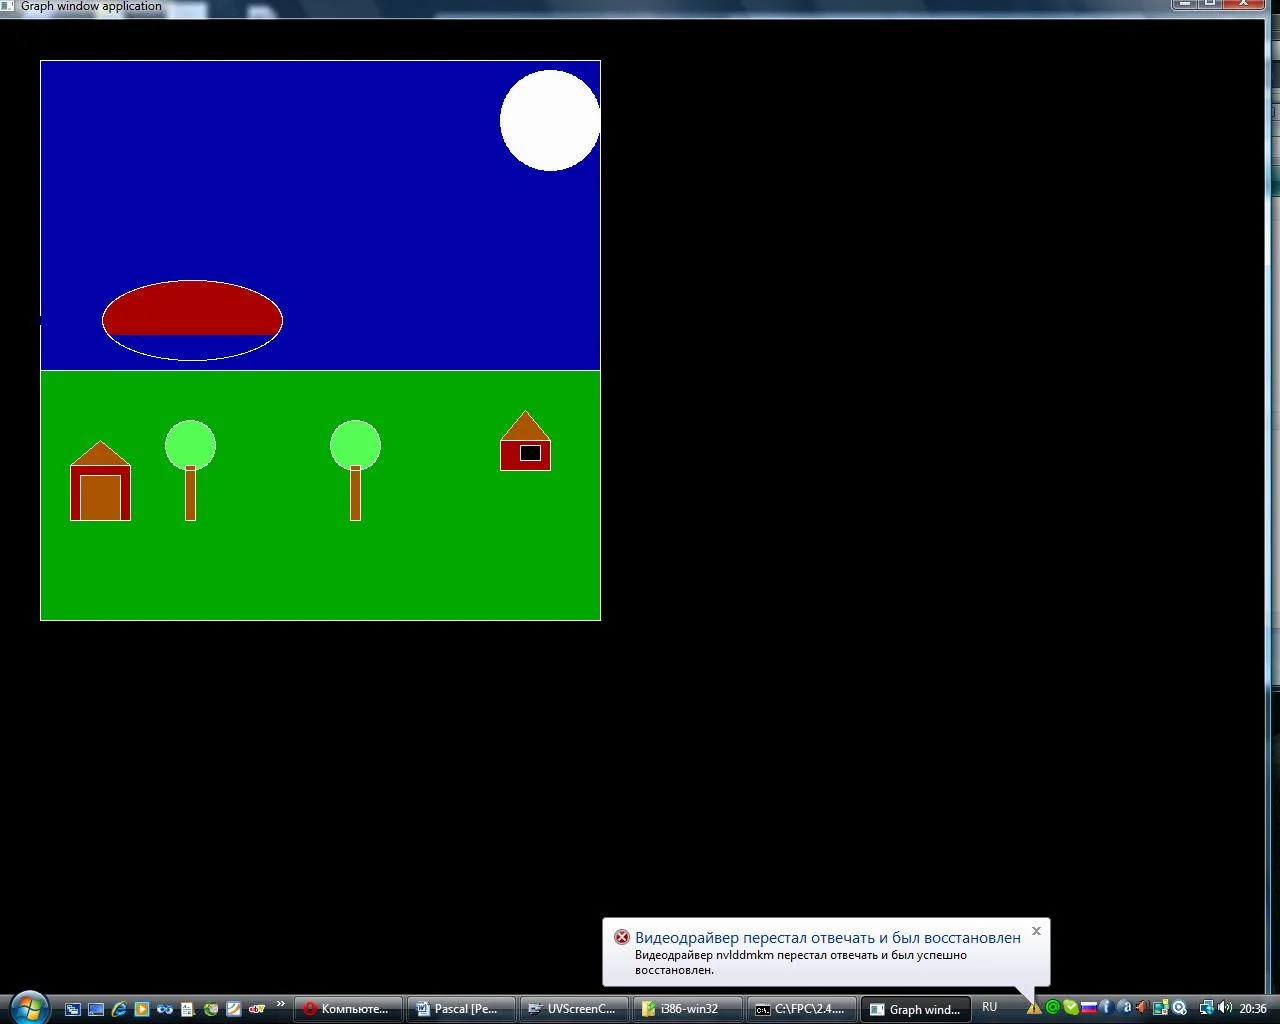
Task: Click the black window of the small house
Action: [530, 453]
